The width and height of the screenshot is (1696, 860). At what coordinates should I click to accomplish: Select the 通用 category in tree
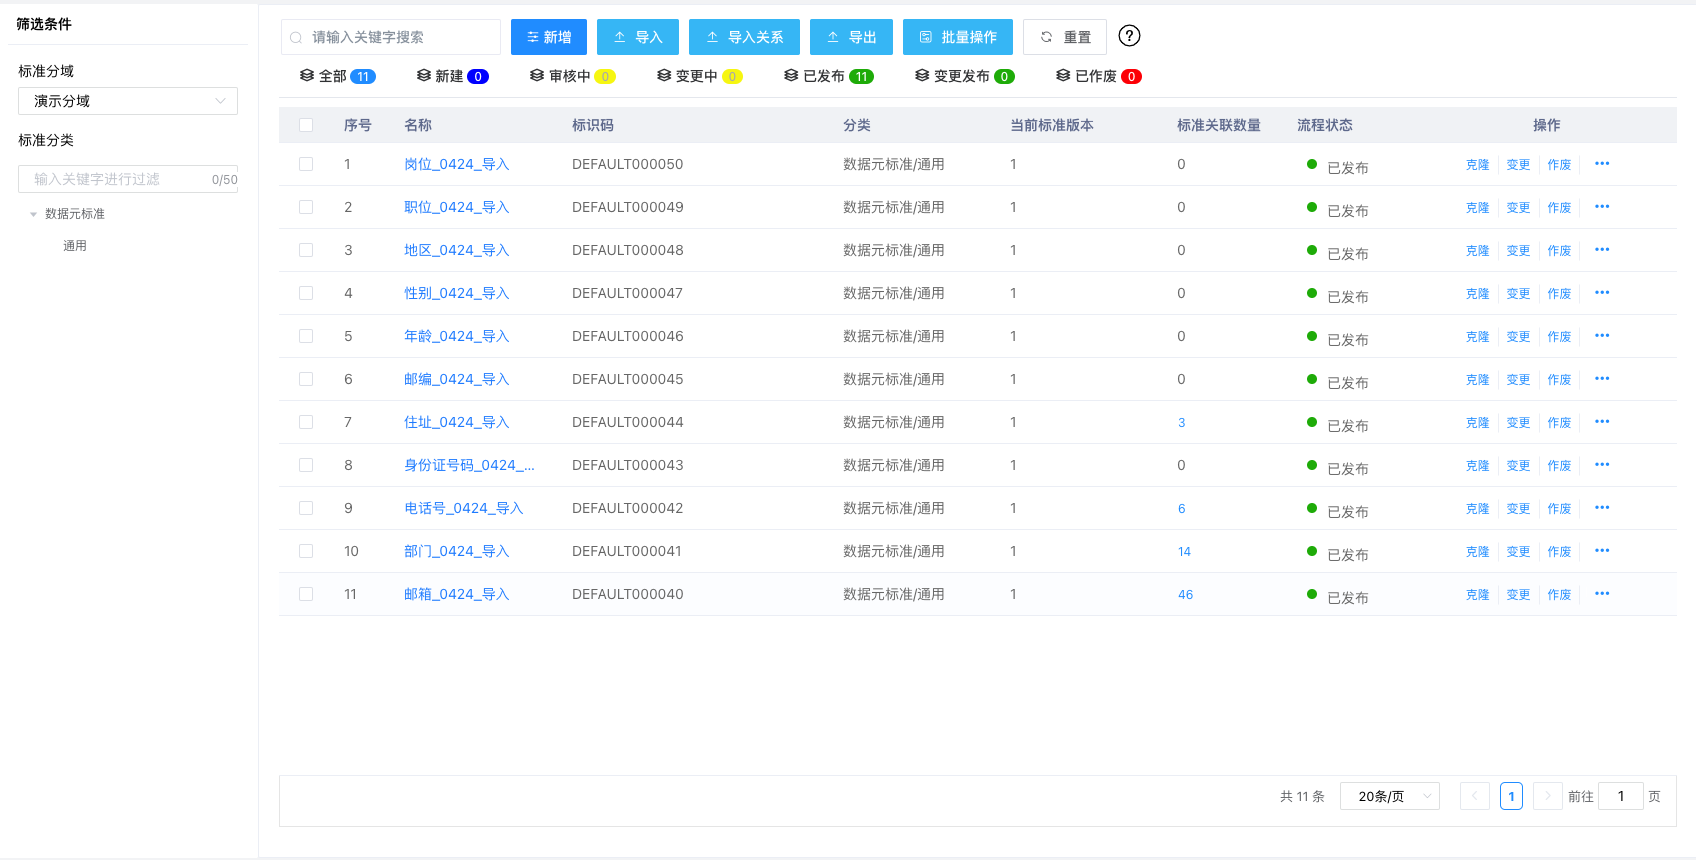[x=75, y=246]
